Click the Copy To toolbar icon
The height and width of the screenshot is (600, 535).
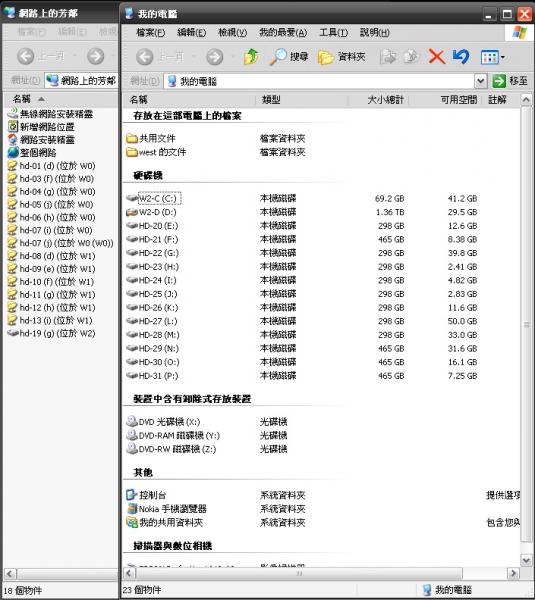click(412, 57)
